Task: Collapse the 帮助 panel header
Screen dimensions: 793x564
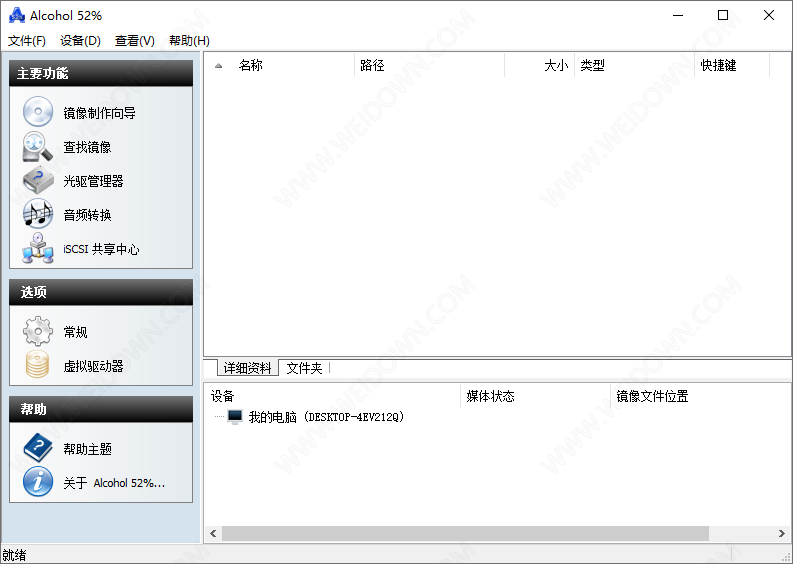Action: [x=101, y=409]
